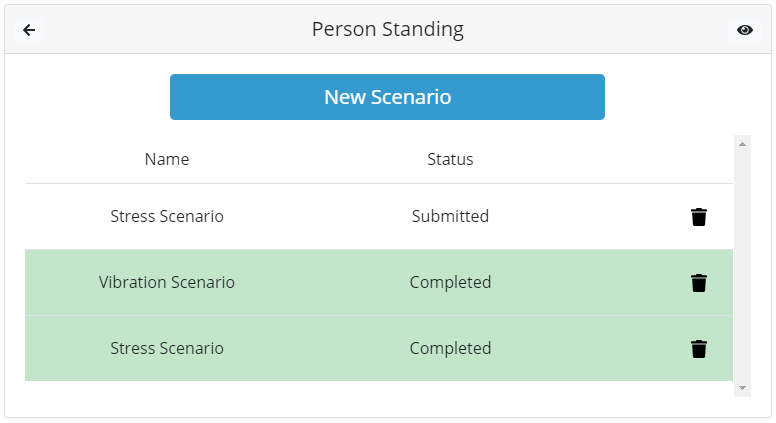Click the scrollbar up arrow
Viewport: 776px width, 423px height.
[742, 144]
